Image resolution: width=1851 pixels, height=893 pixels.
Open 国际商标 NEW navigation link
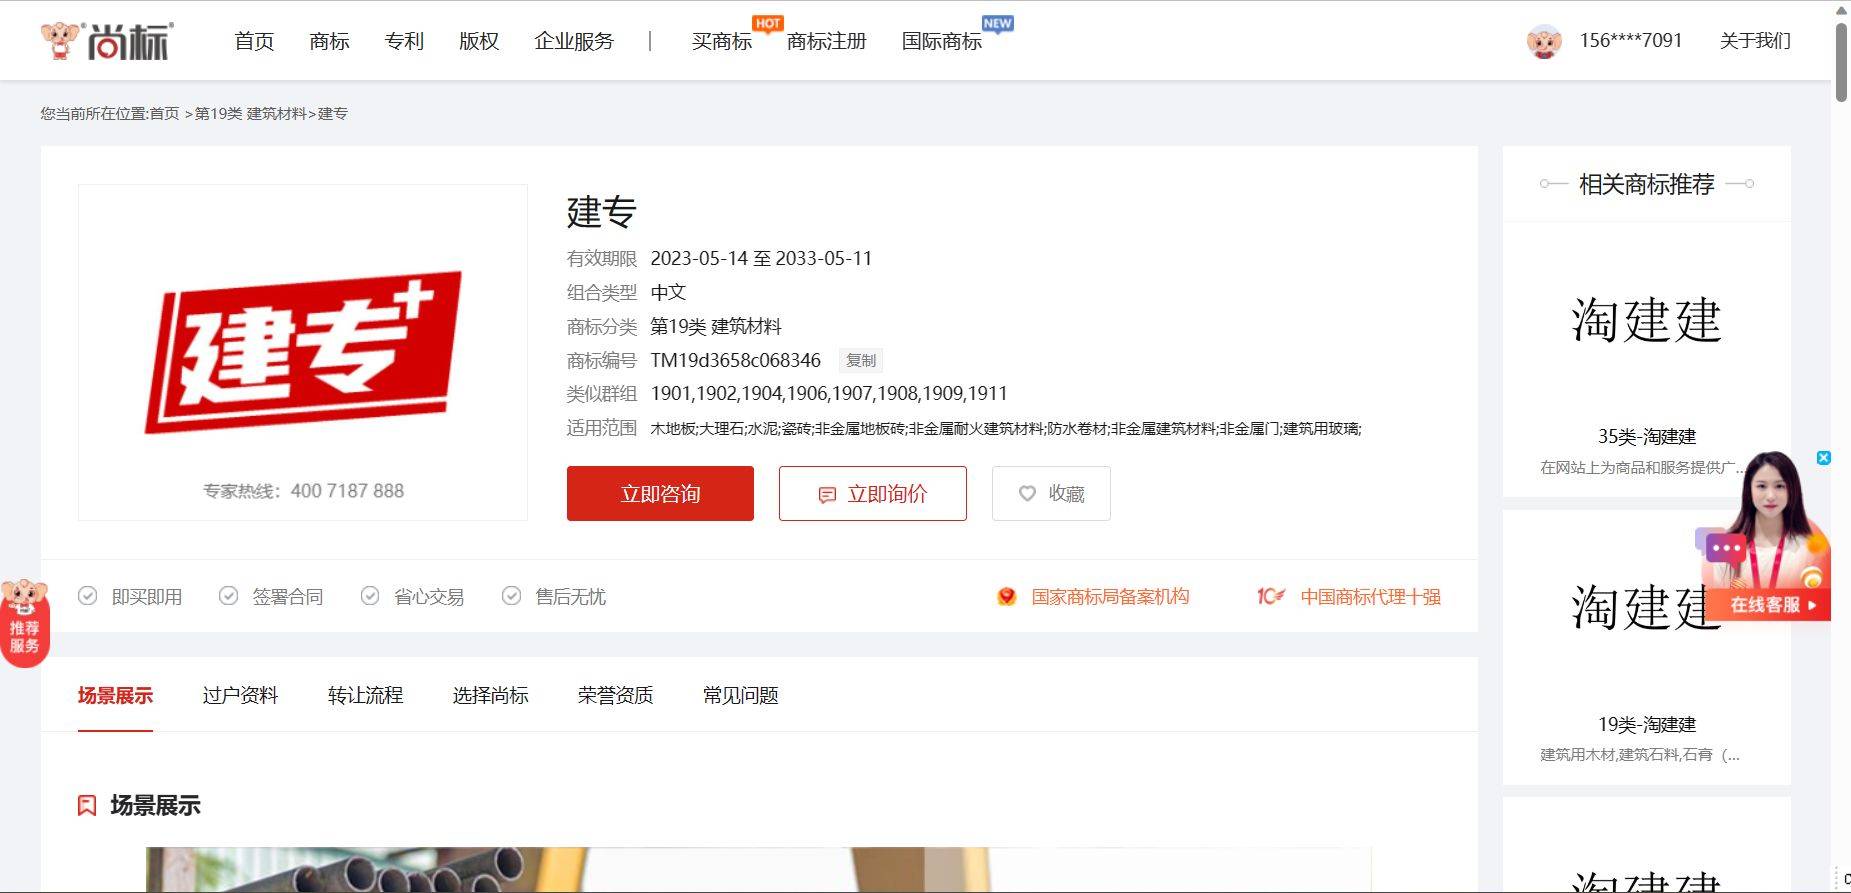click(942, 41)
